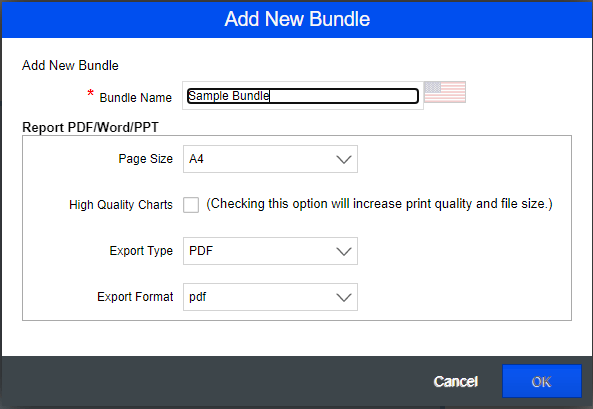Viewport: 593px width, 409px height.
Task: Click the Export Type chevron arrow
Action: pyautogui.click(x=343, y=251)
